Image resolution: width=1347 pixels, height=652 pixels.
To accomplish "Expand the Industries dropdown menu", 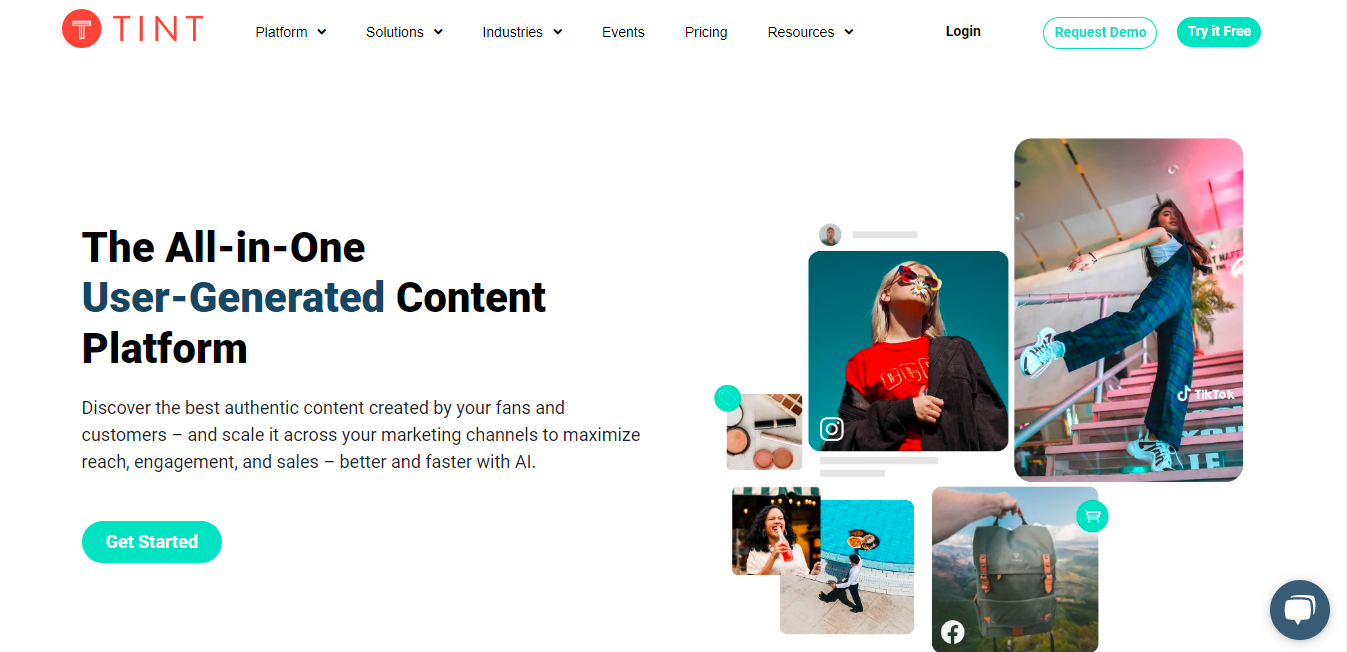I will 522,32.
